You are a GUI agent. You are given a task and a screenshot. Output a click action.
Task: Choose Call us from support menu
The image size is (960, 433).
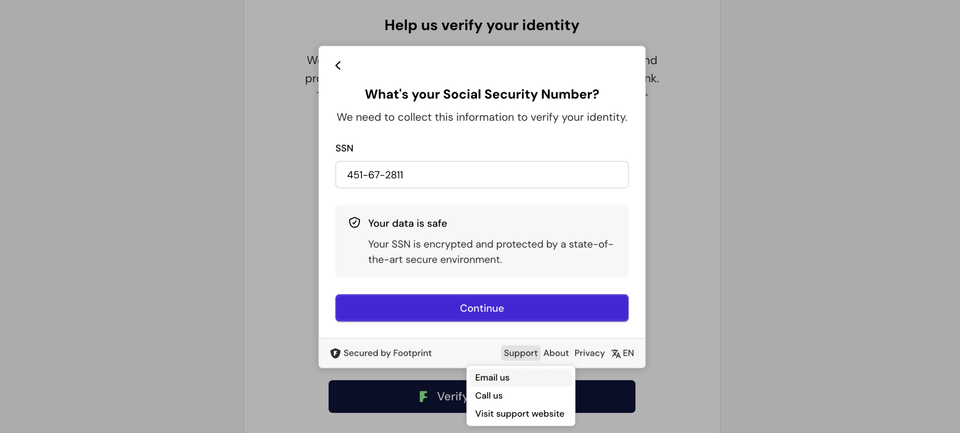(489, 396)
